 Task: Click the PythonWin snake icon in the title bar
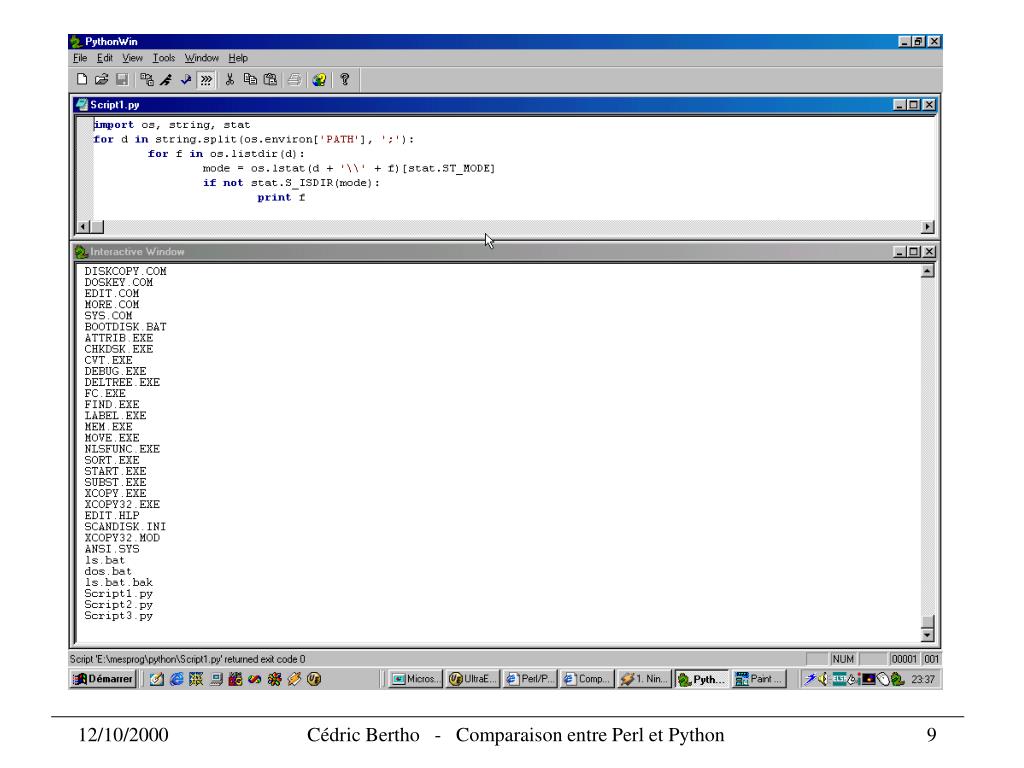click(x=76, y=42)
